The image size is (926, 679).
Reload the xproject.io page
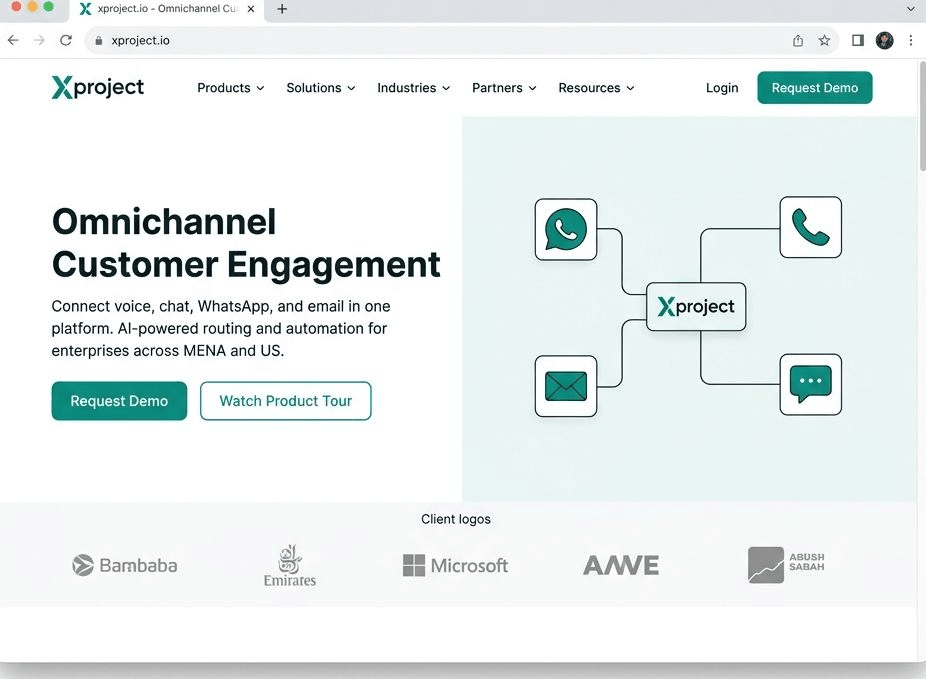tap(66, 40)
